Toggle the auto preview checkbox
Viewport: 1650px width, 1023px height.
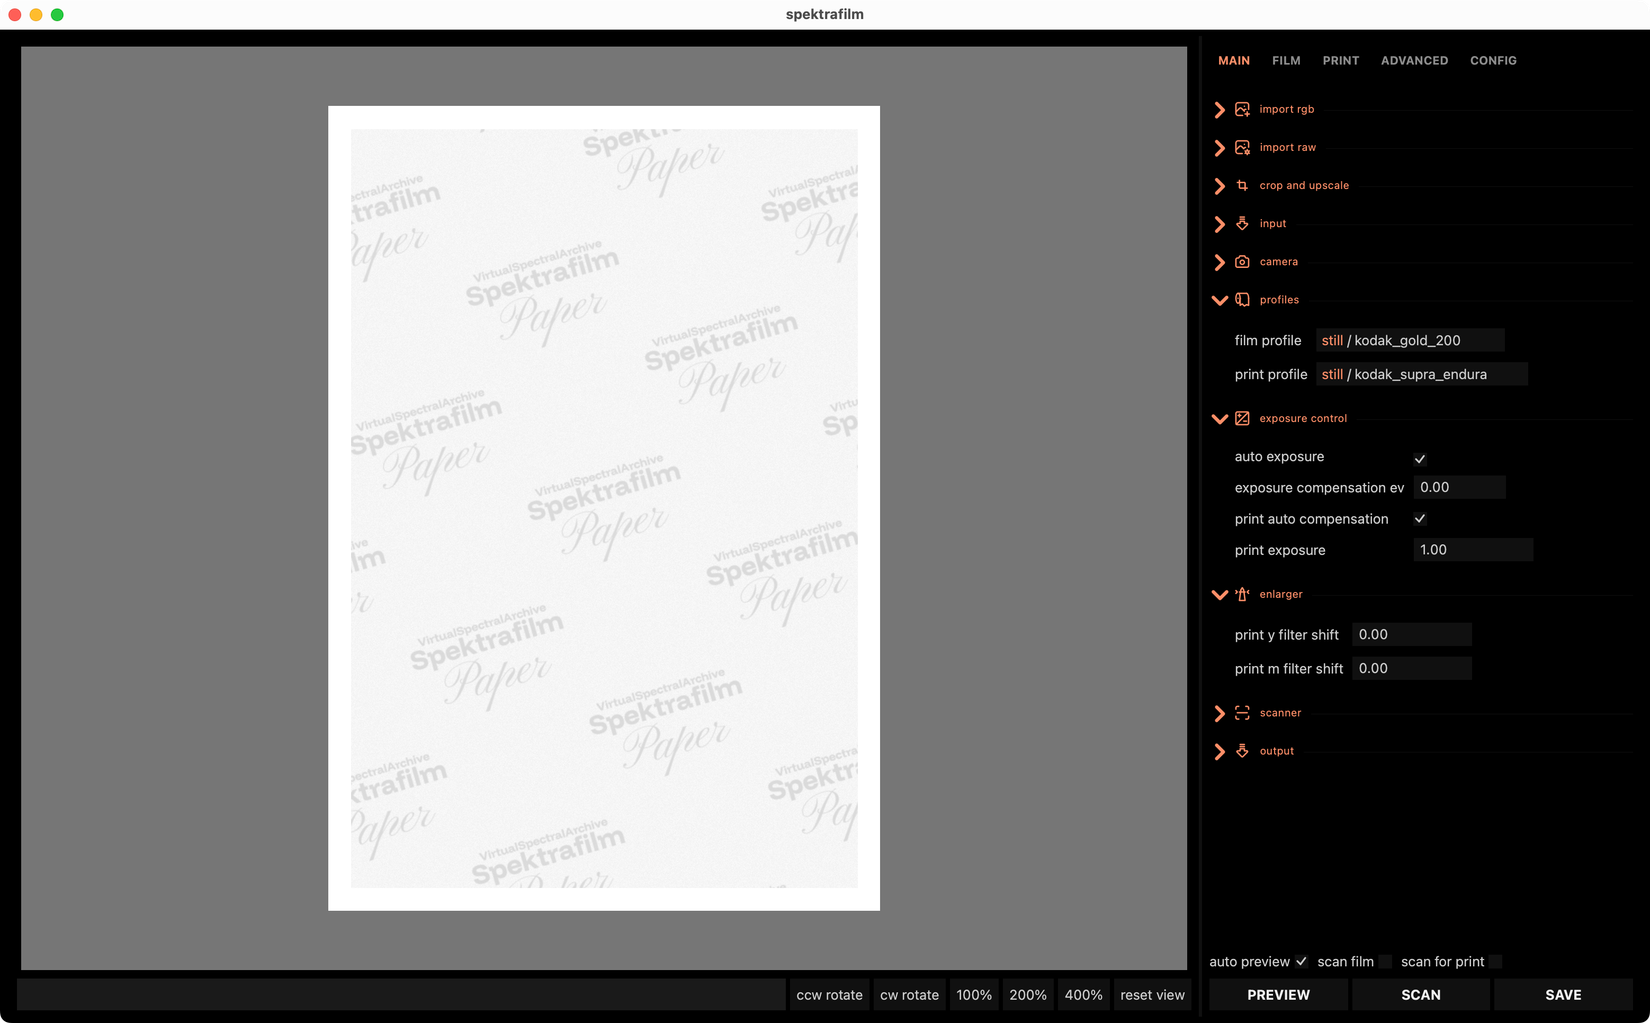[1301, 962]
